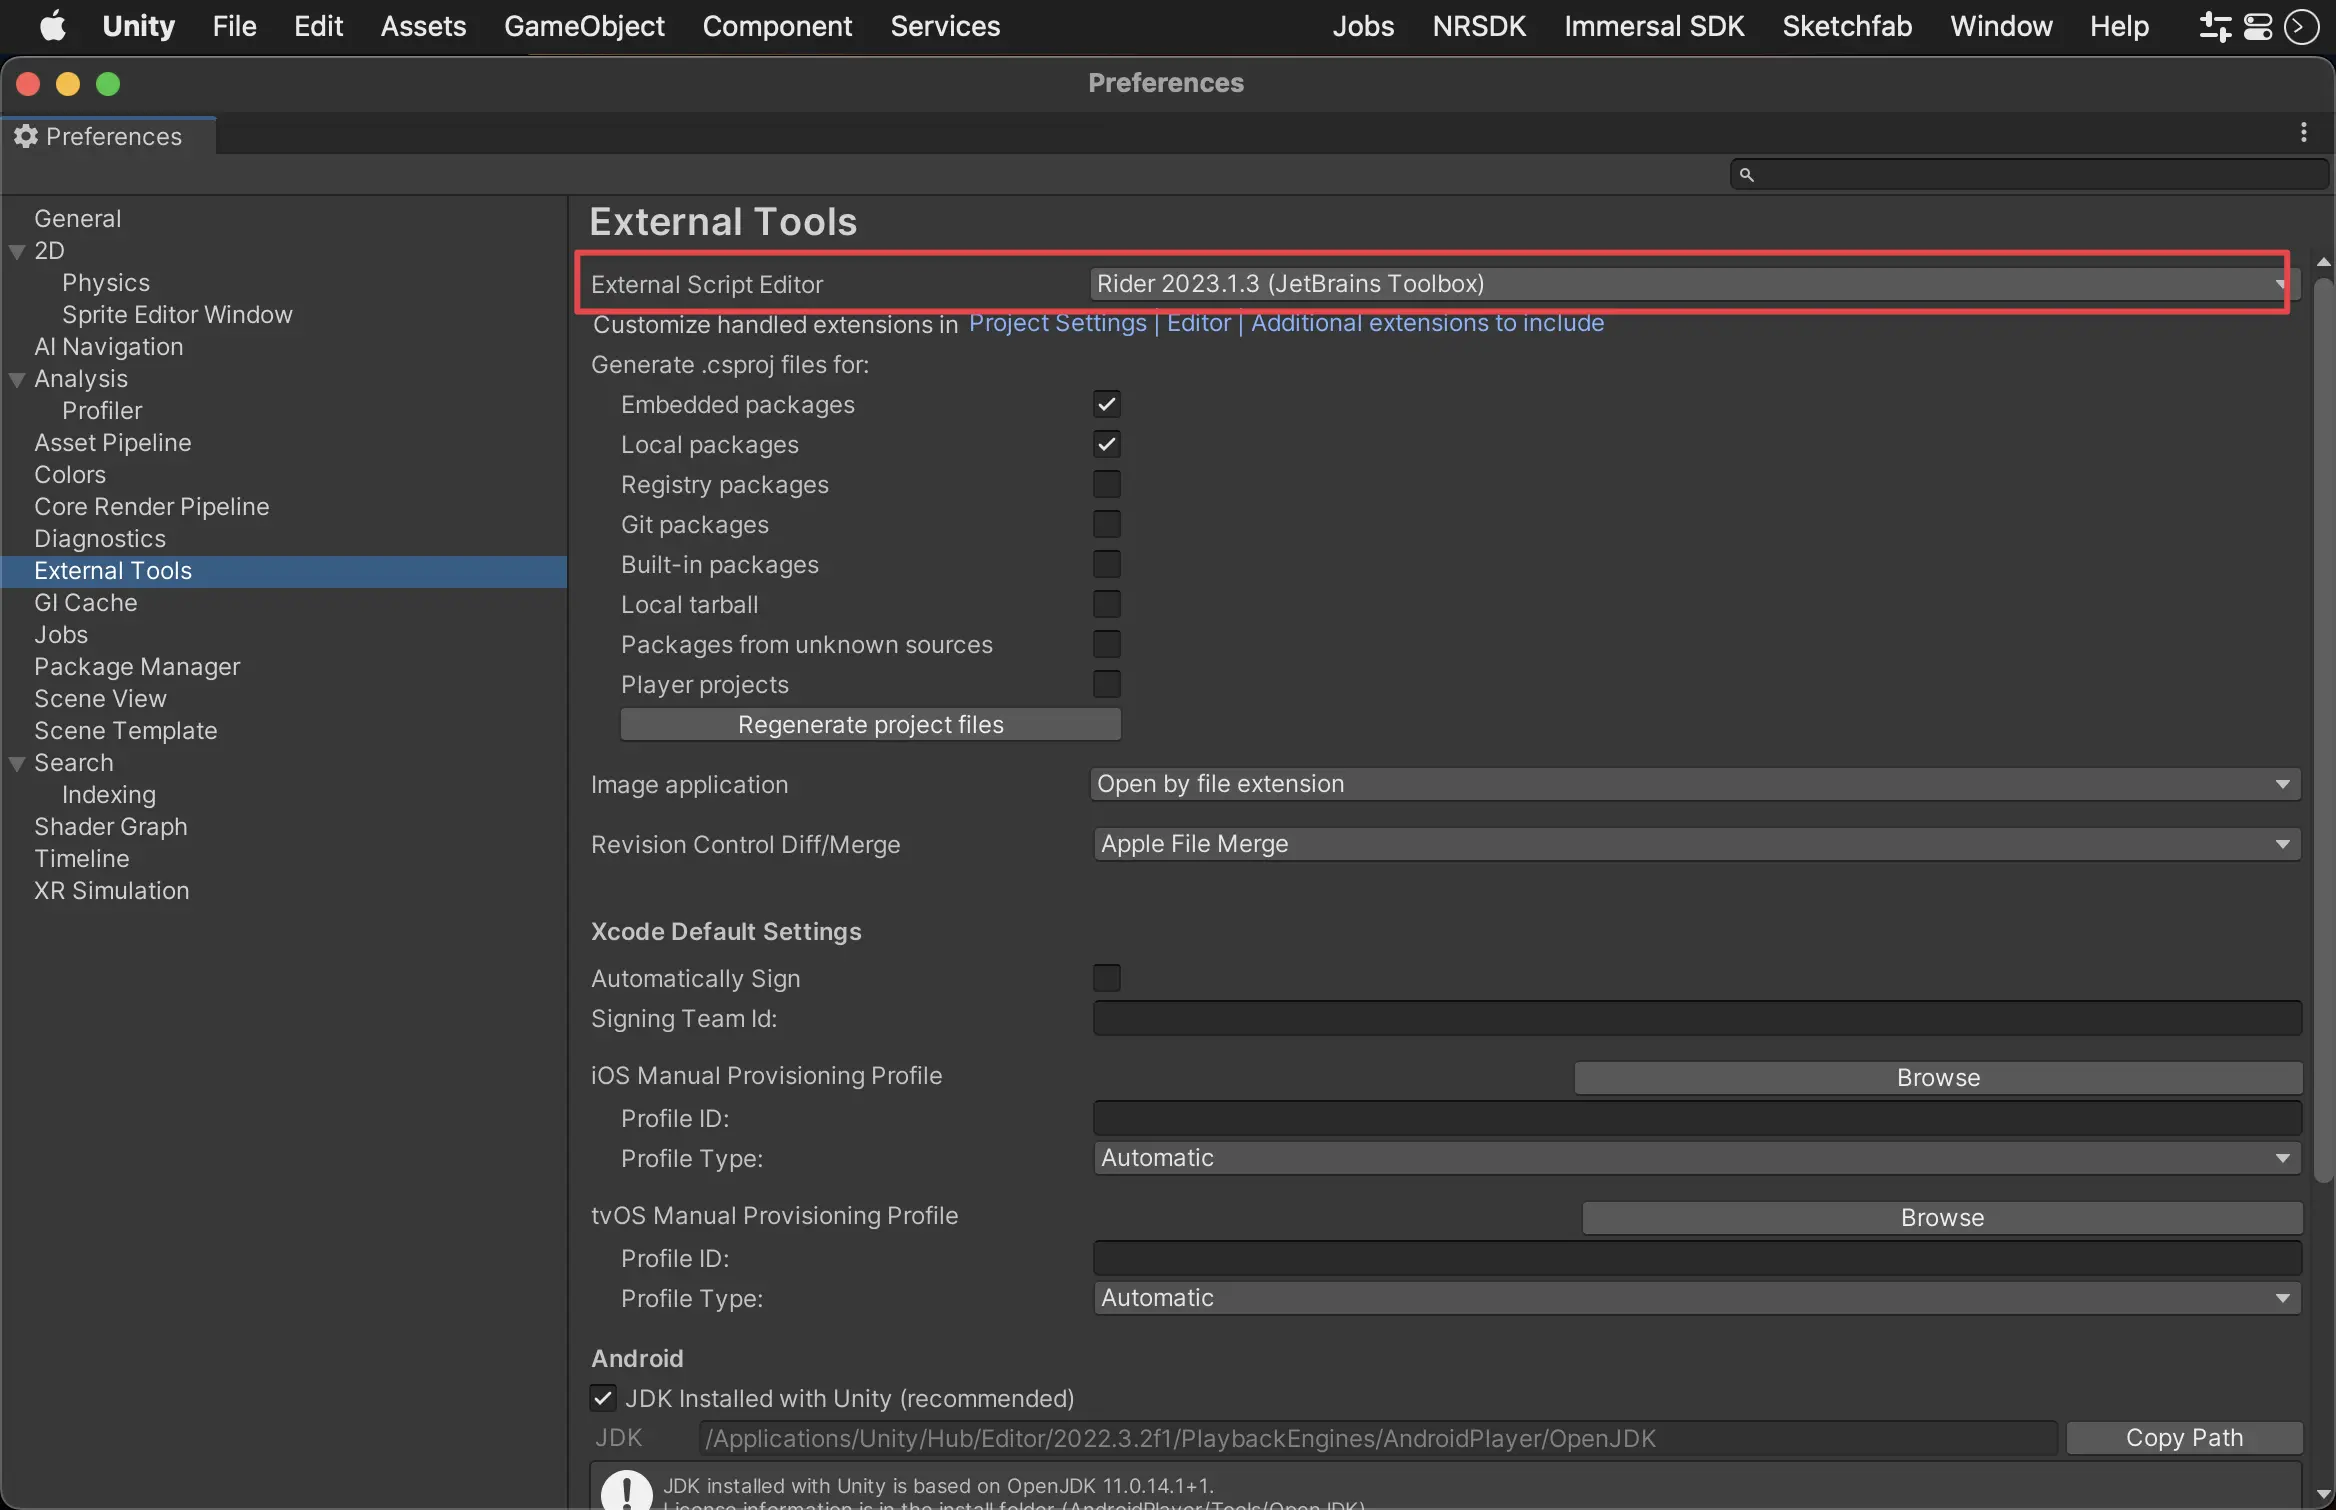Open Revision Control Diff/Merge dropdown
The image size is (2336, 1510).
1698,844
